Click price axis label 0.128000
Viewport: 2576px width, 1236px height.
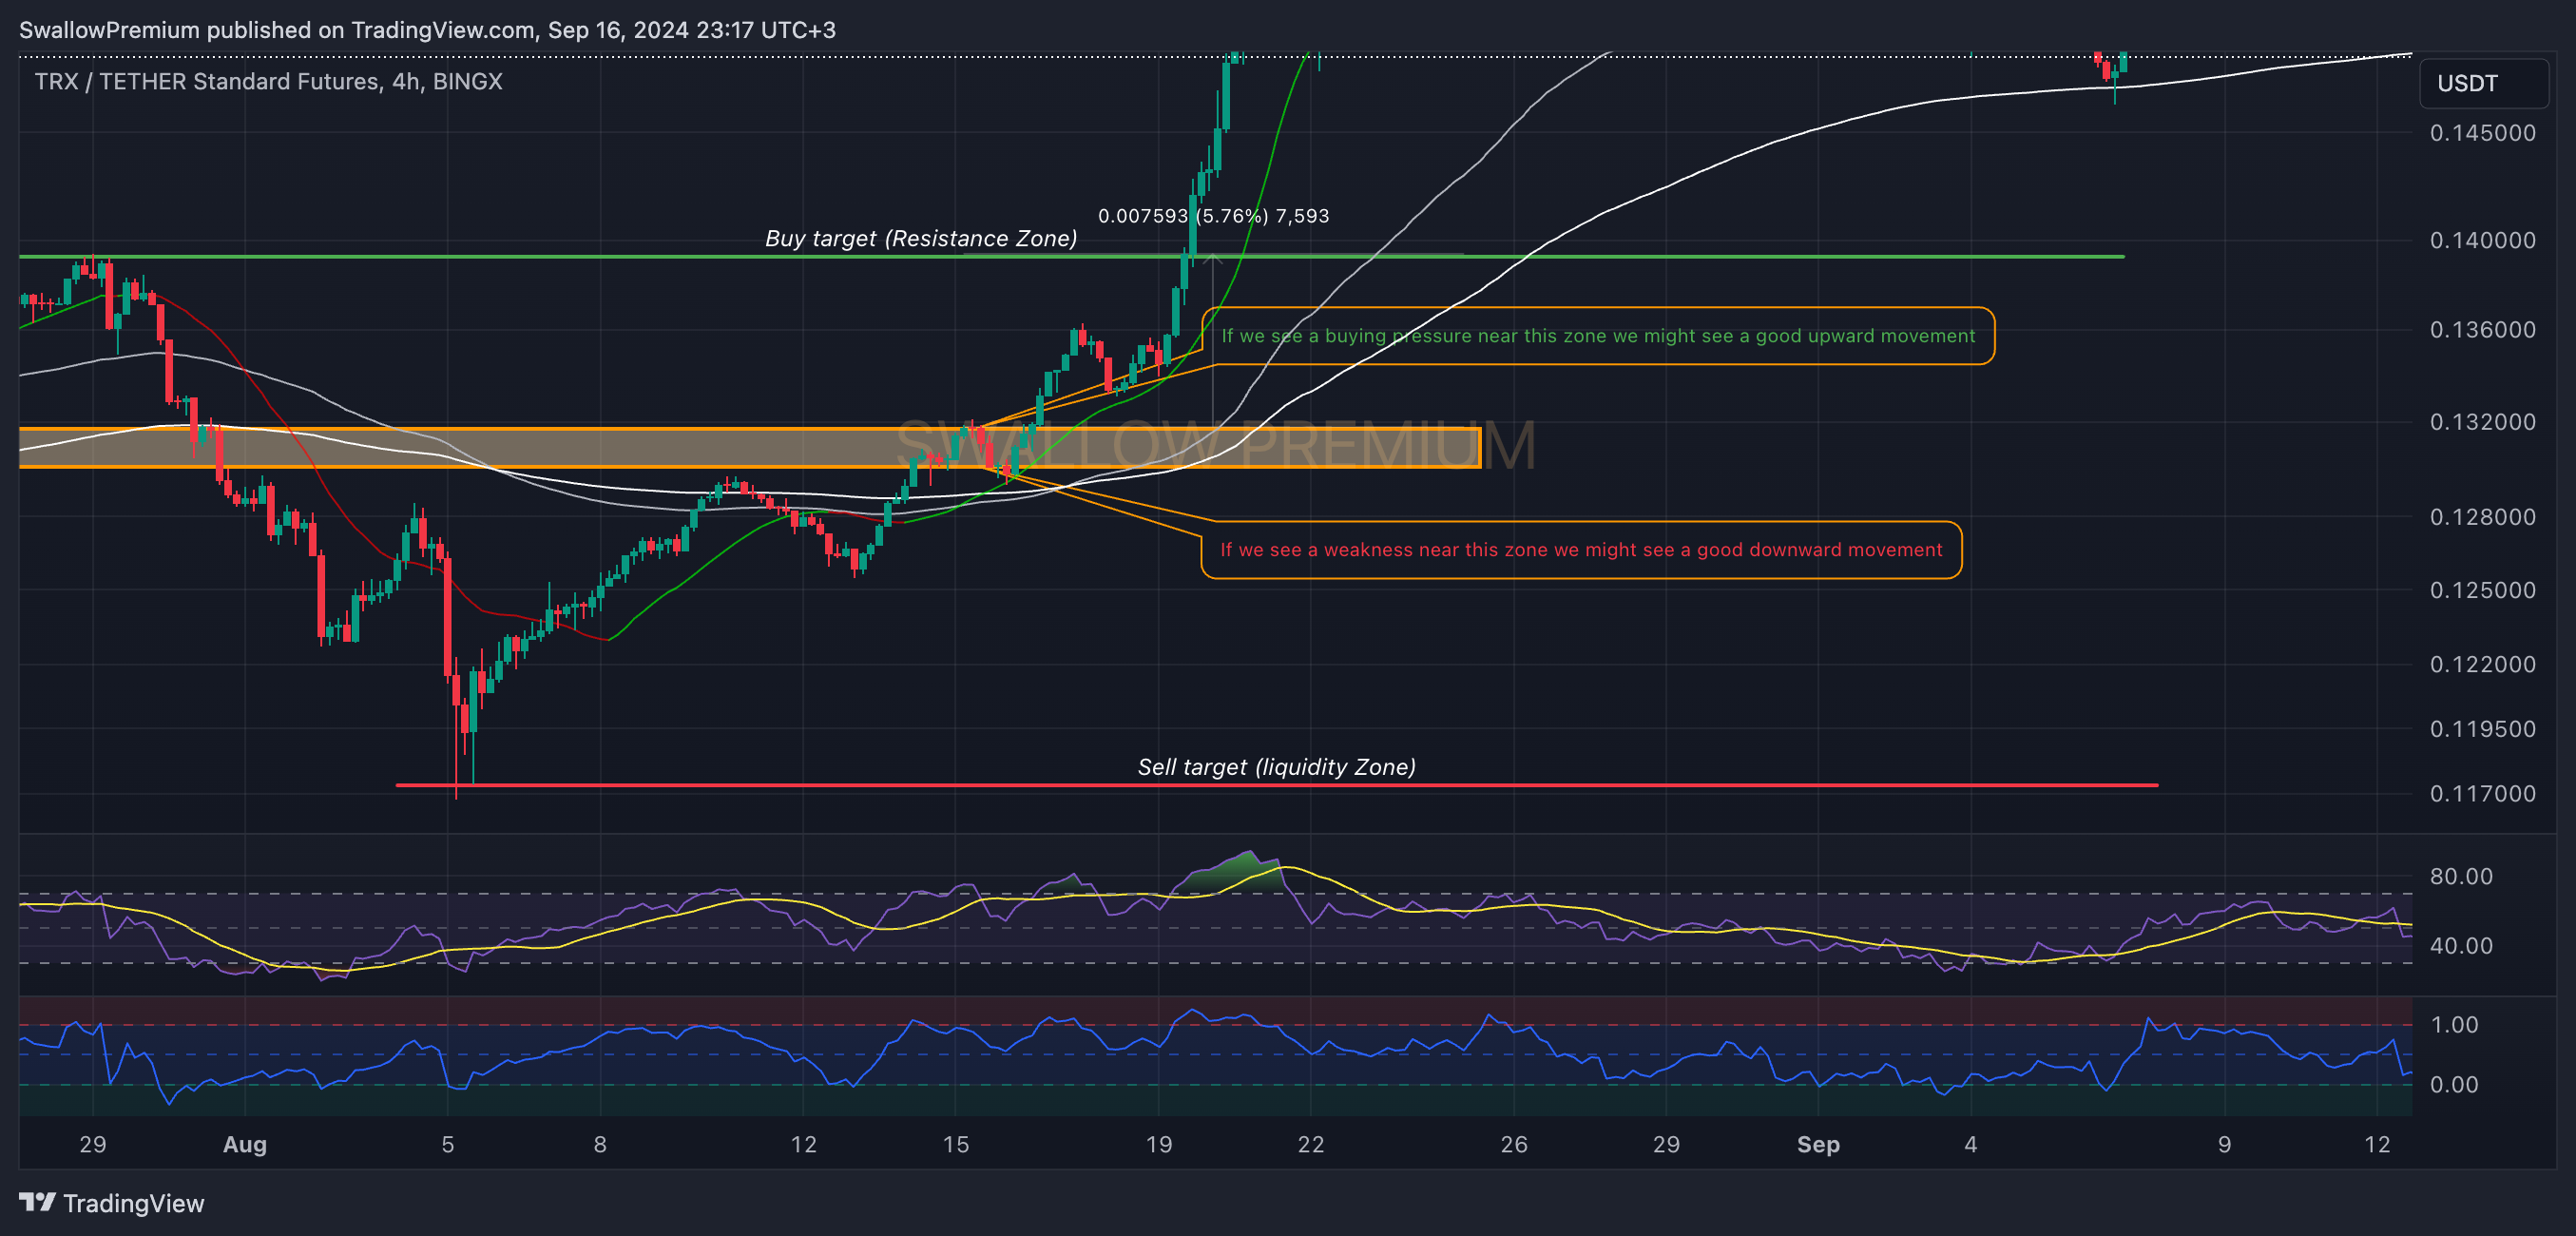tap(2483, 517)
